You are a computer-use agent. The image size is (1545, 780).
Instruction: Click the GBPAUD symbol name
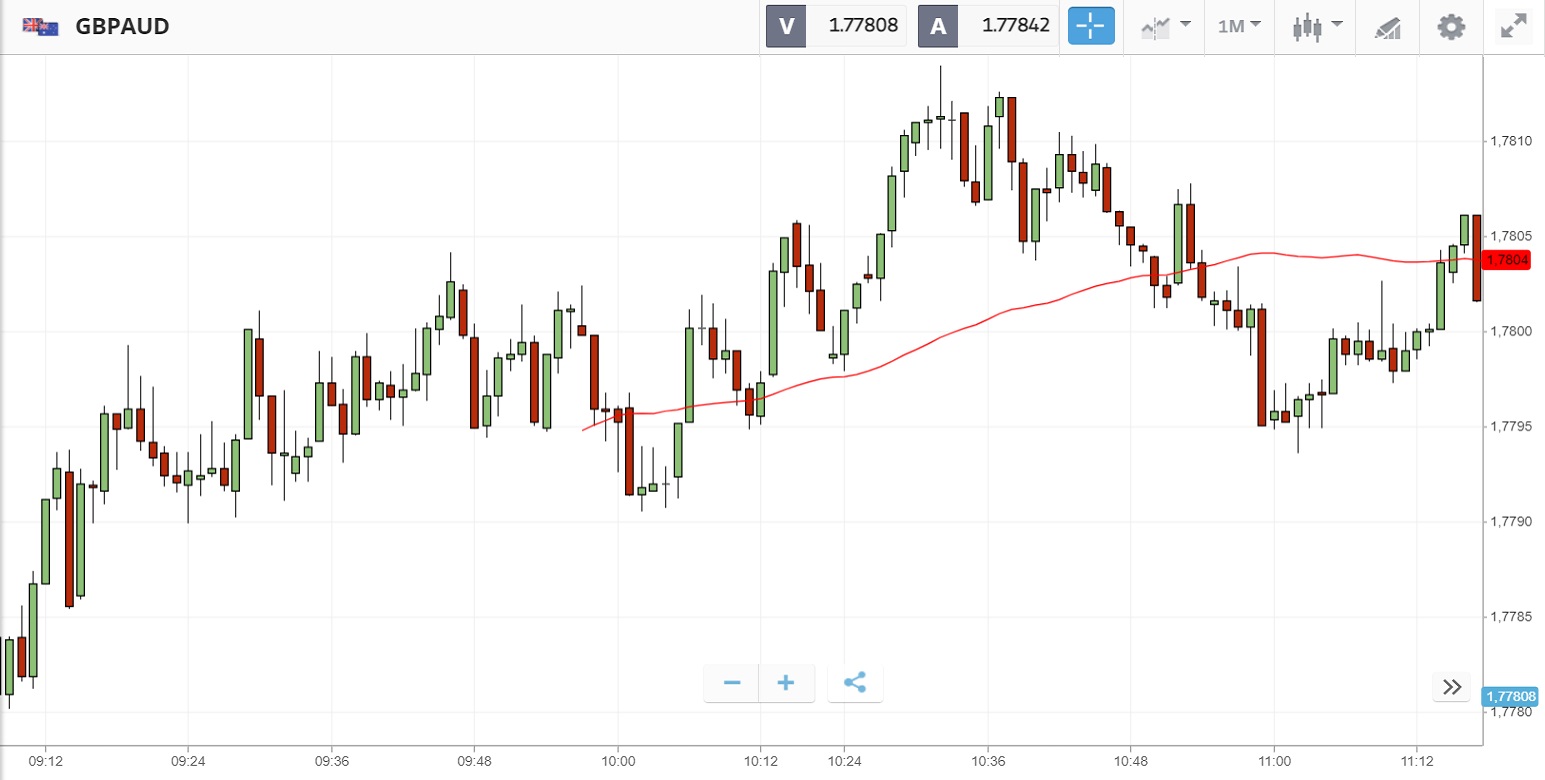point(122,26)
